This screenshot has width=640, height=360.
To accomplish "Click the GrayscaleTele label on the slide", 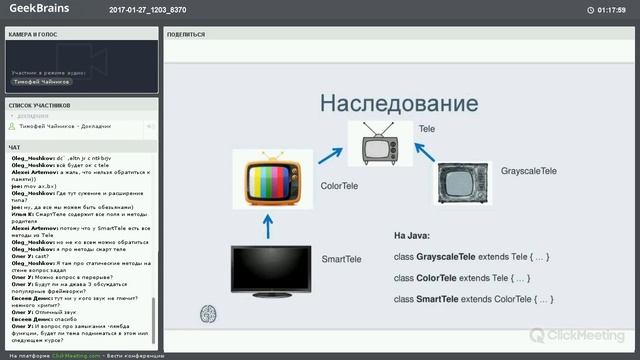I will coord(529,171).
